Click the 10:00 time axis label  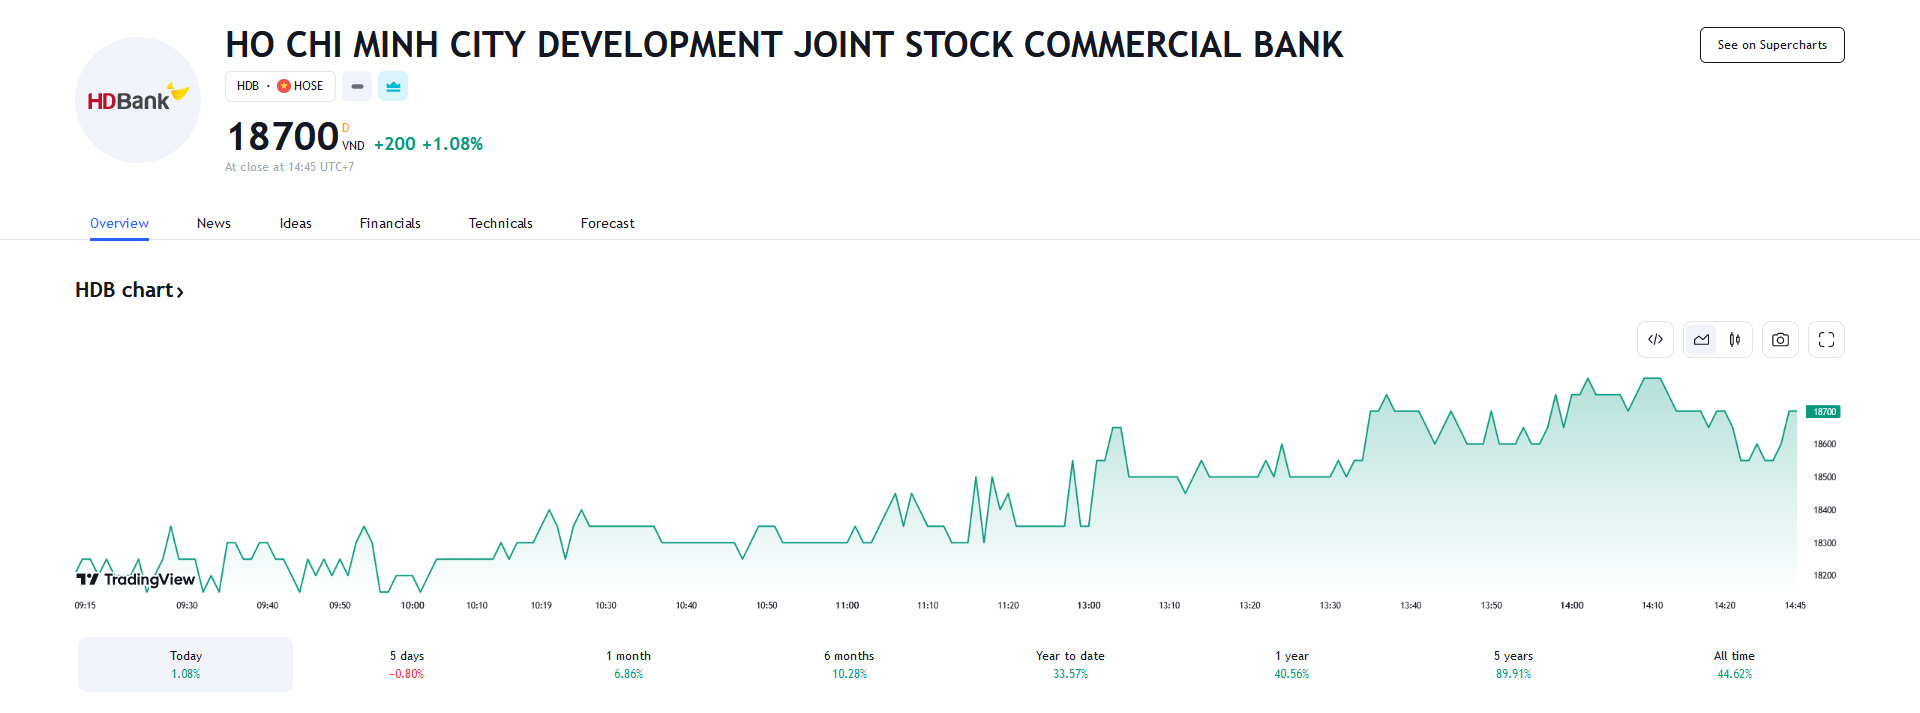click(413, 605)
